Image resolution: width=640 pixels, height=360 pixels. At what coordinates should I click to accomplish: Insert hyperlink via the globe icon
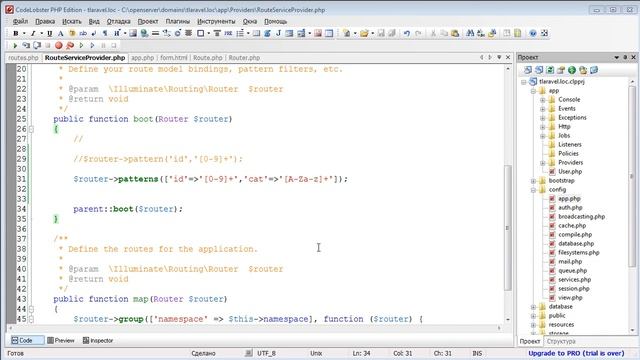point(144,33)
